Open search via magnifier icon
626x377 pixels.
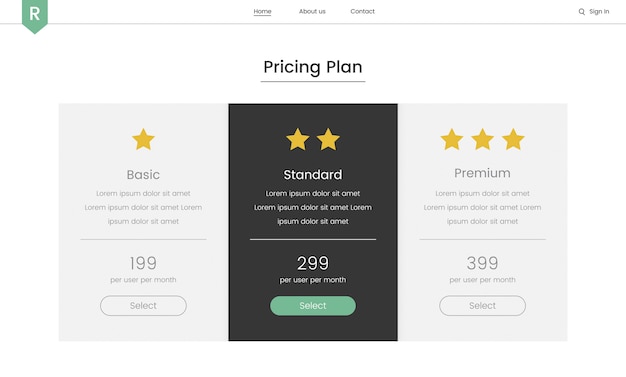[582, 12]
